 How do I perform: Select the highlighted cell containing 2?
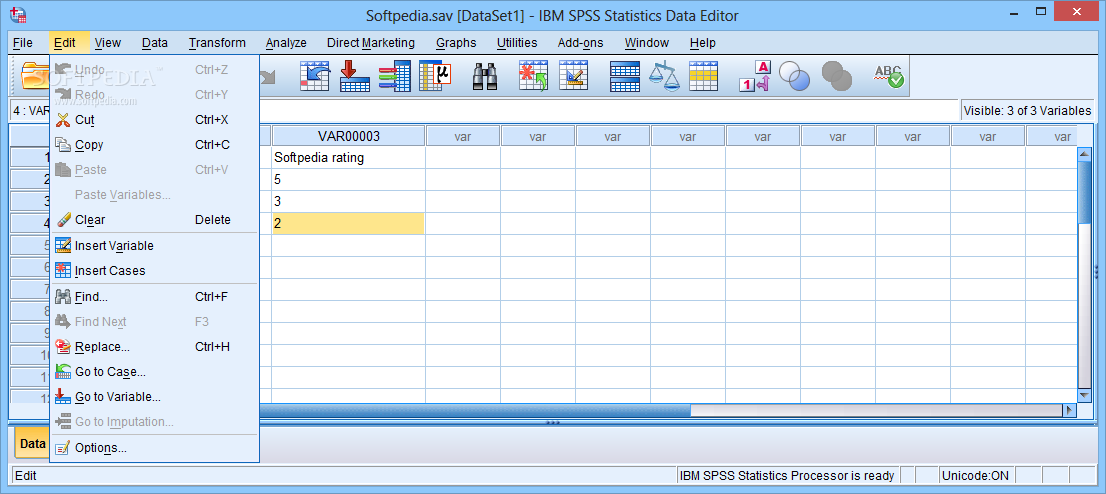tap(348, 224)
